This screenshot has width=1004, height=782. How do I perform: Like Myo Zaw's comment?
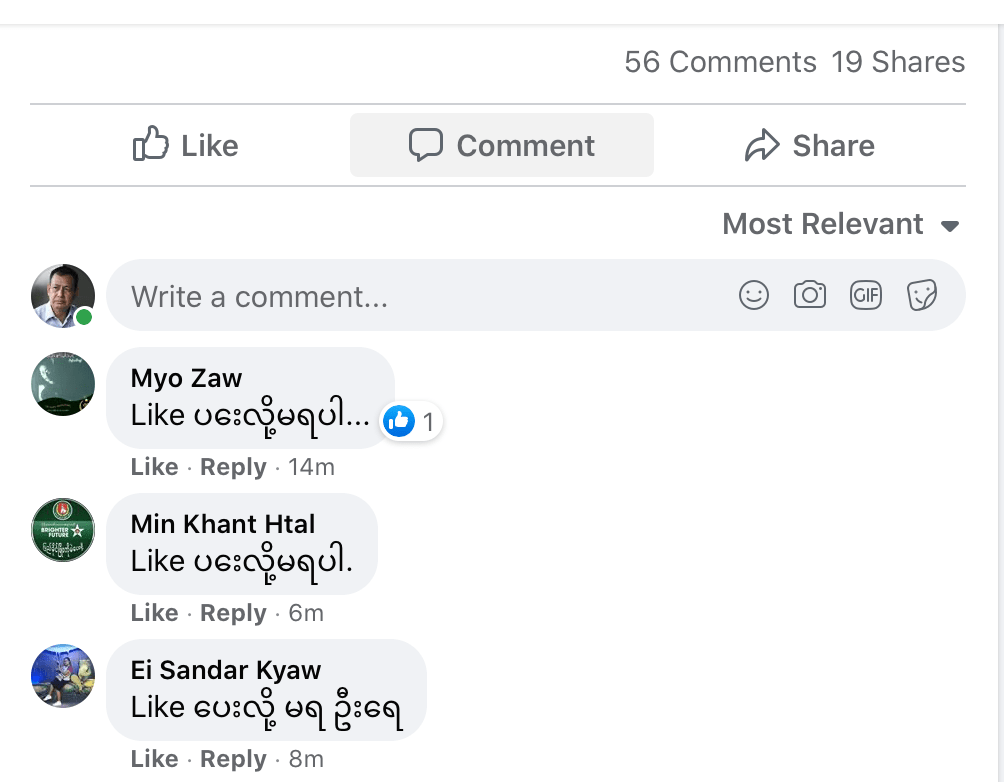pos(154,467)
